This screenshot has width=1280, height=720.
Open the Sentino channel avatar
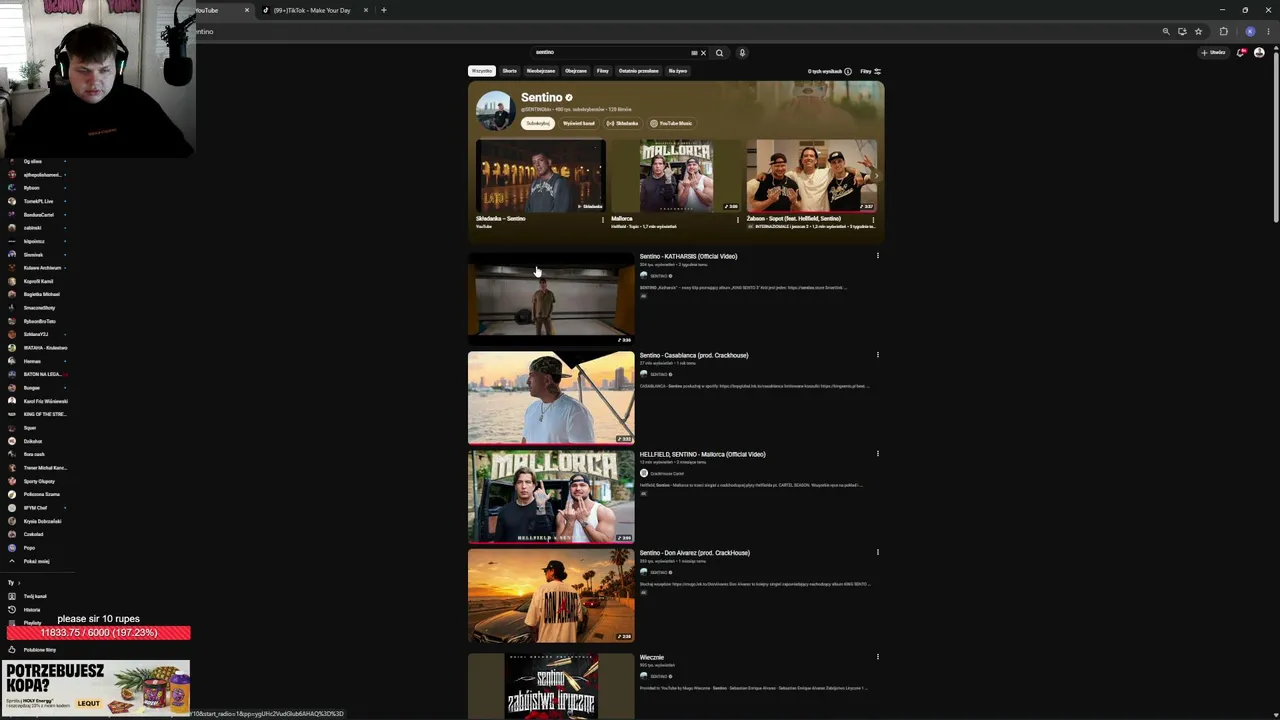(x=495, y=111)
